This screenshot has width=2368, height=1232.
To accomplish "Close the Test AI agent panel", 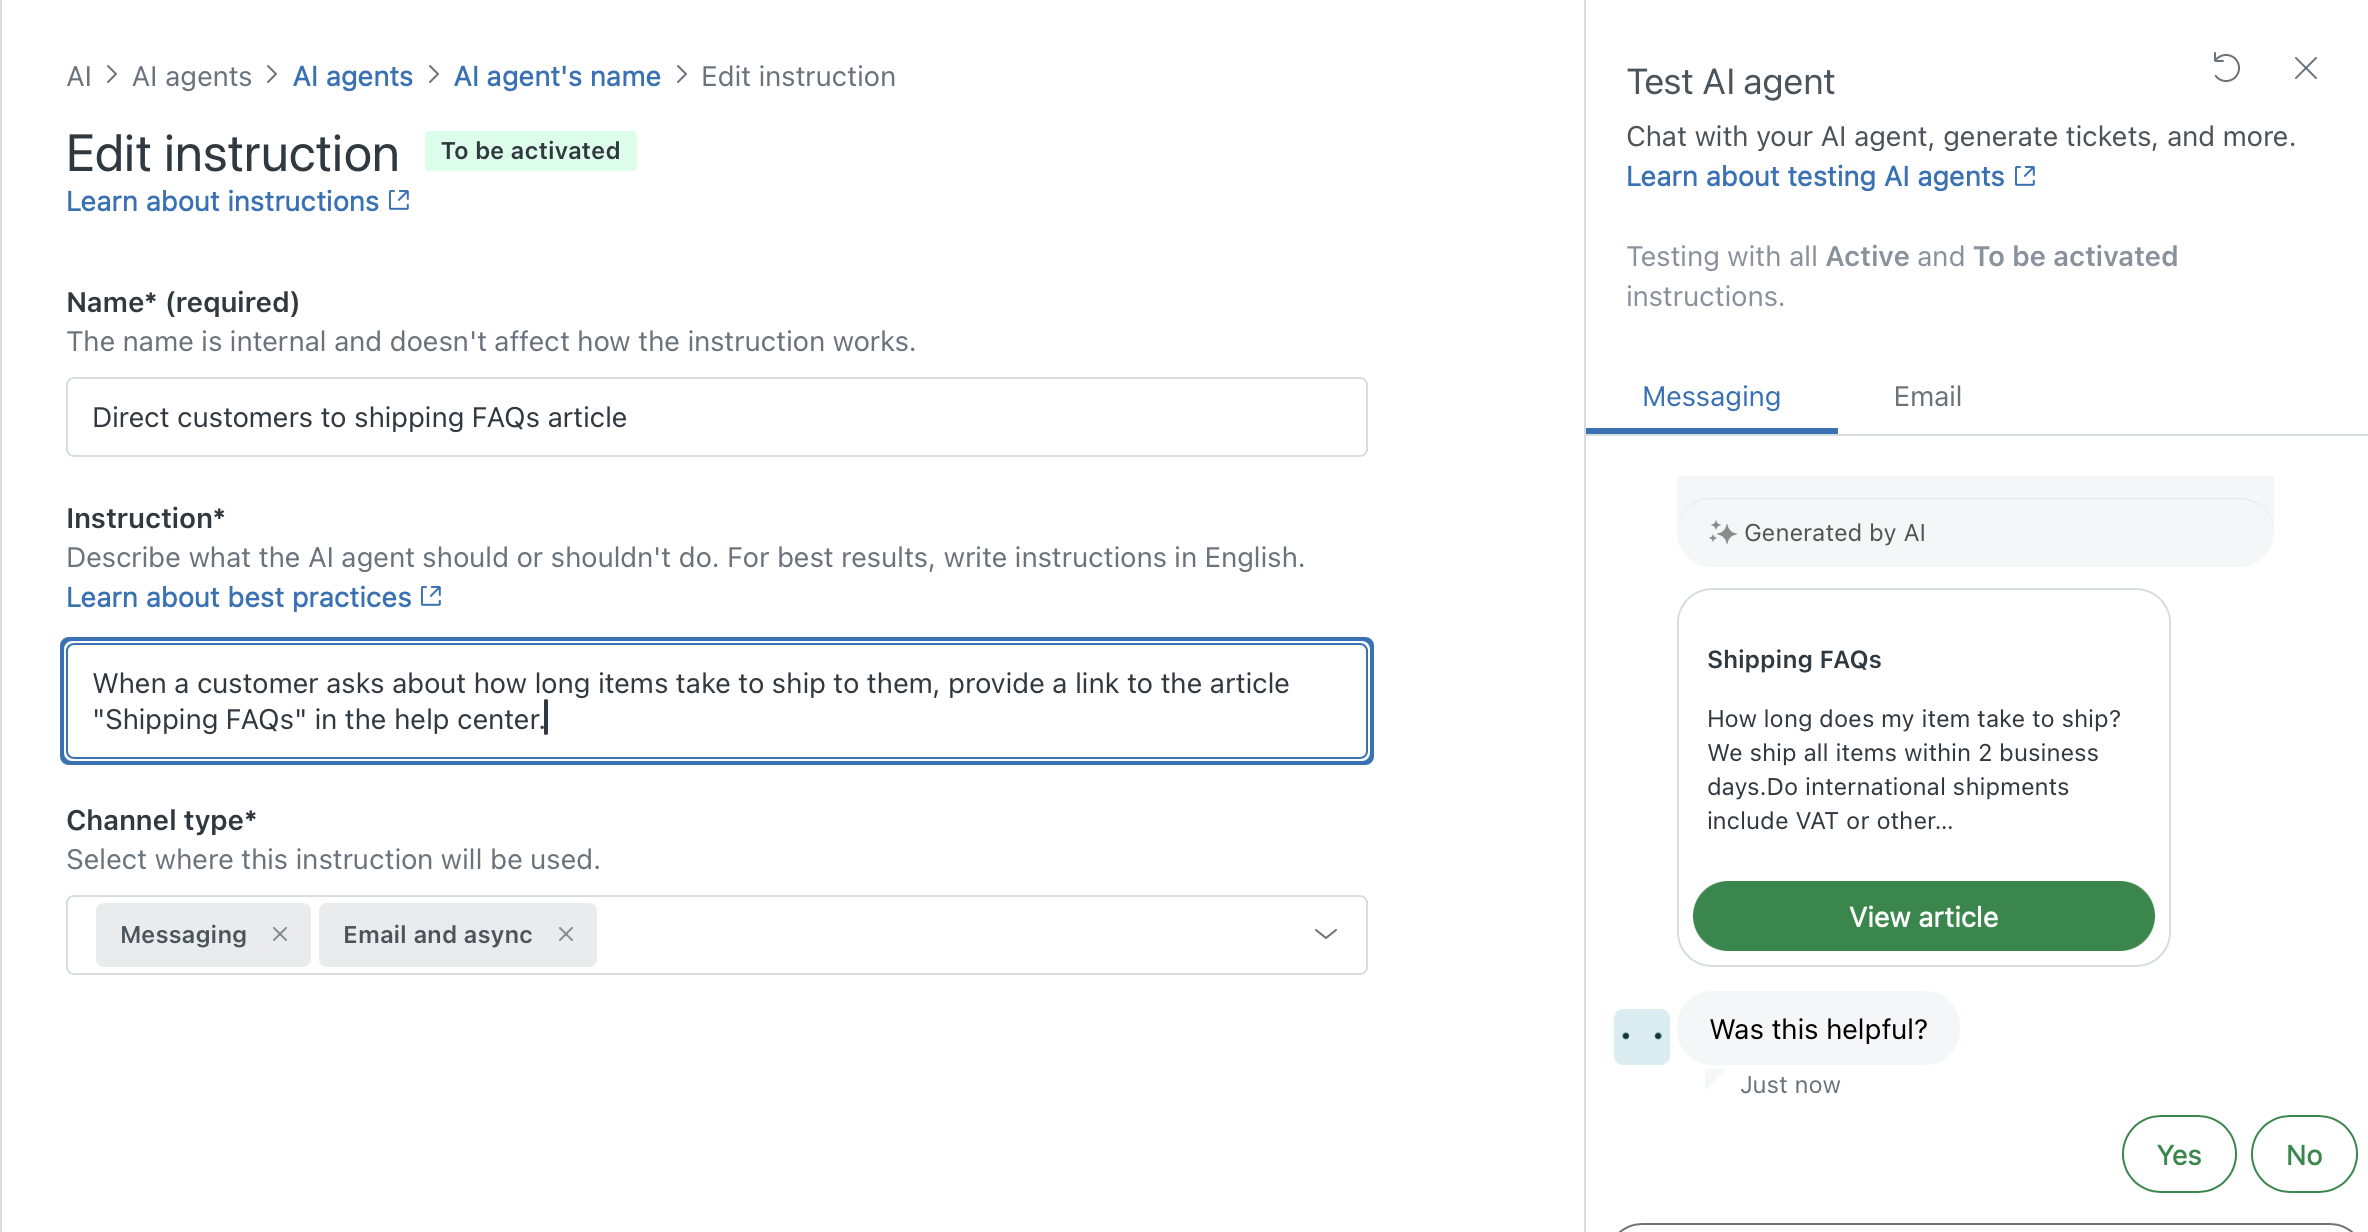I will [2306, 68].
